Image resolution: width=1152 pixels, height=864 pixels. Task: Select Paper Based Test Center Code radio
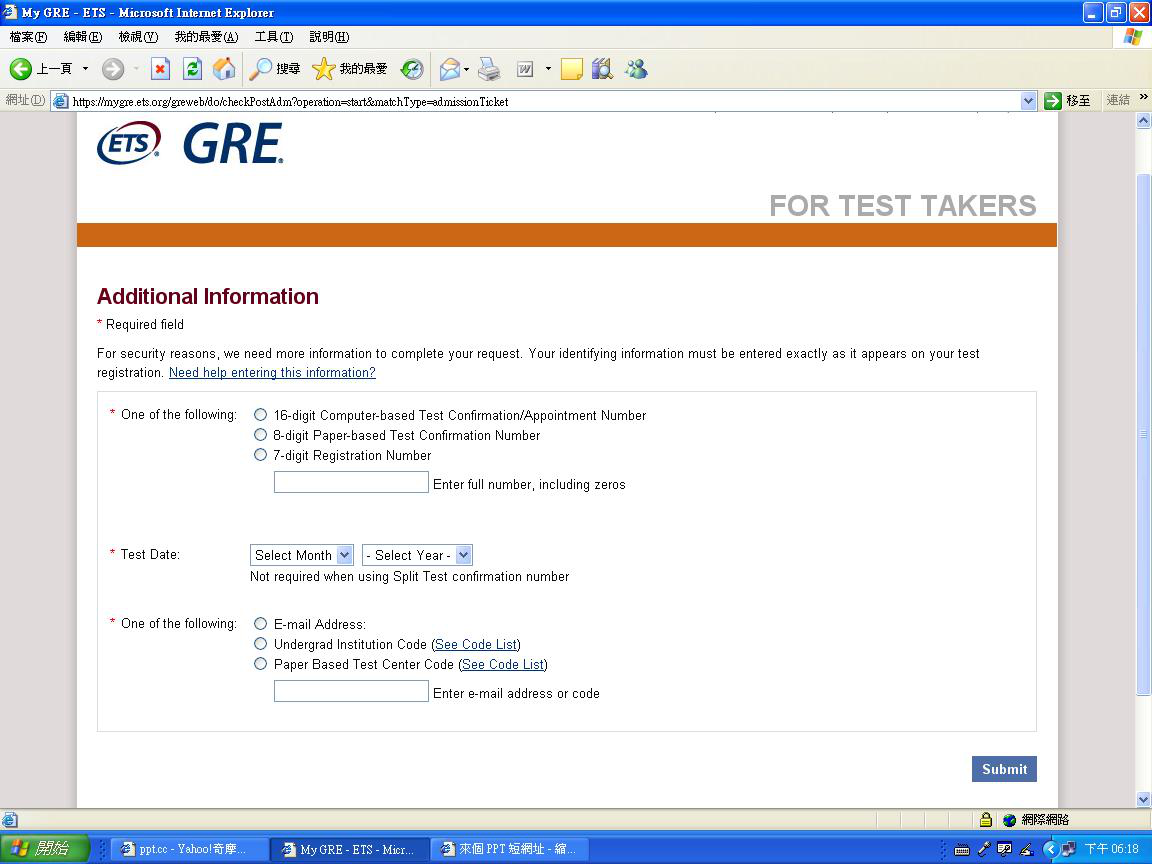point(260,663)
